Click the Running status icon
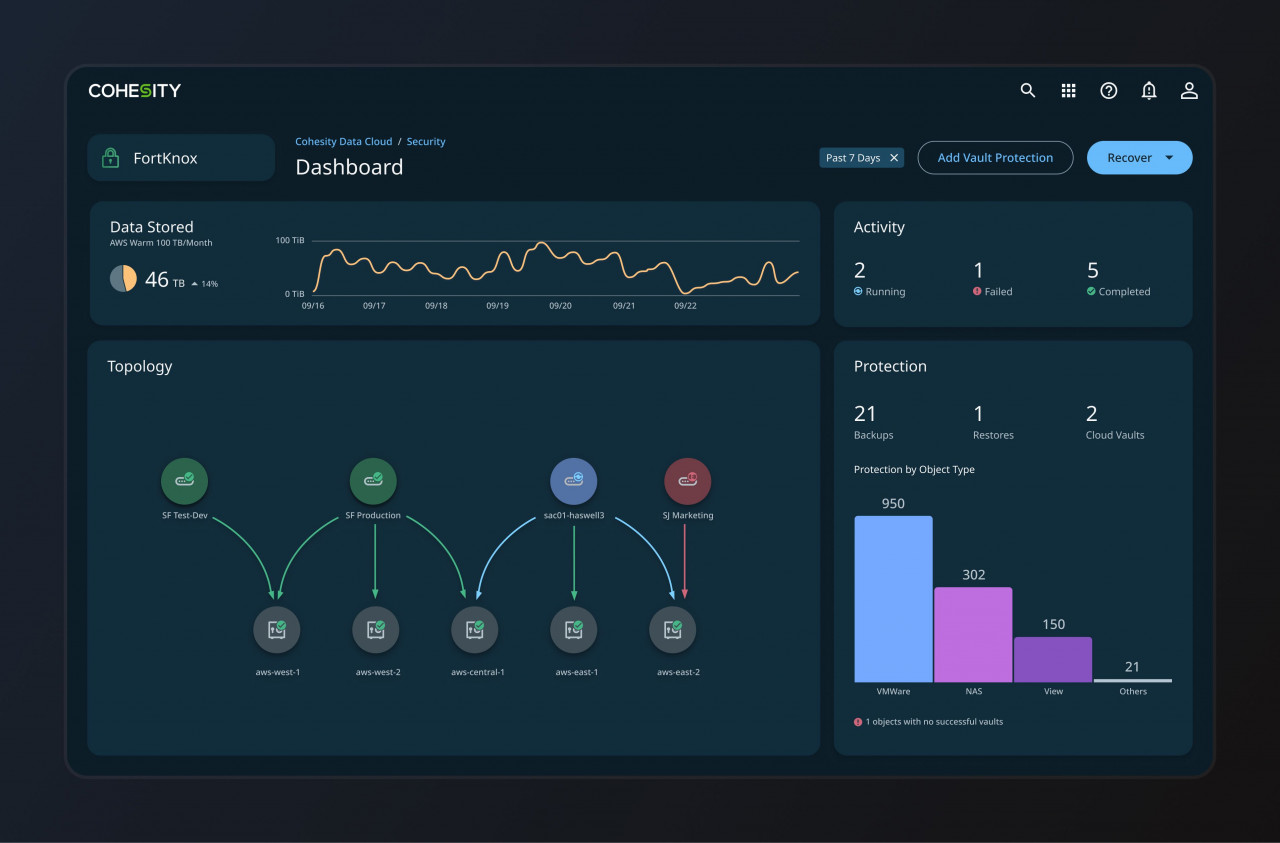 click(858, 291)
